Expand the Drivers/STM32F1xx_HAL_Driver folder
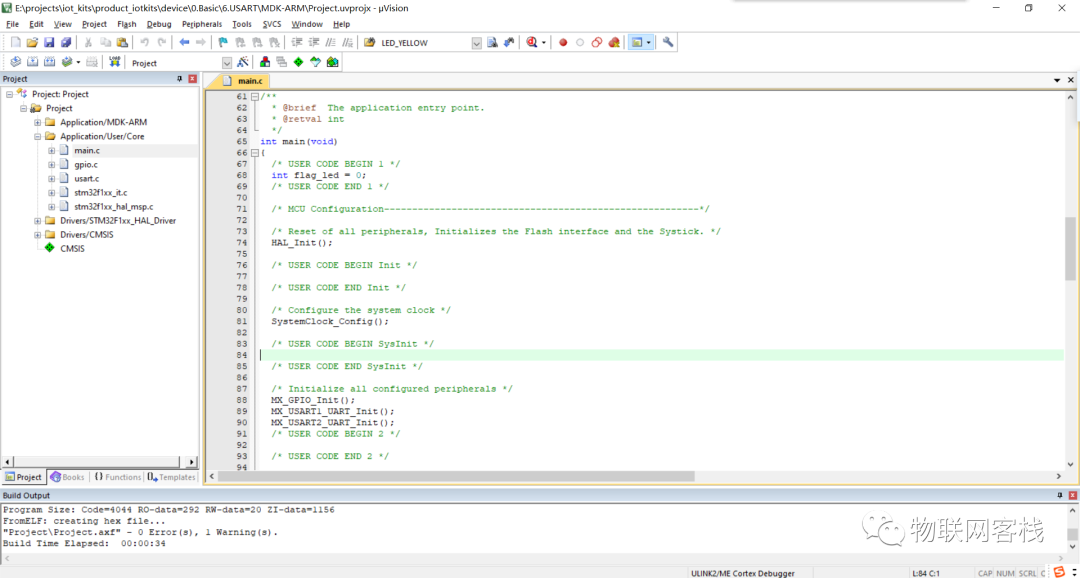1080x578 pixels. pos(37,220)
